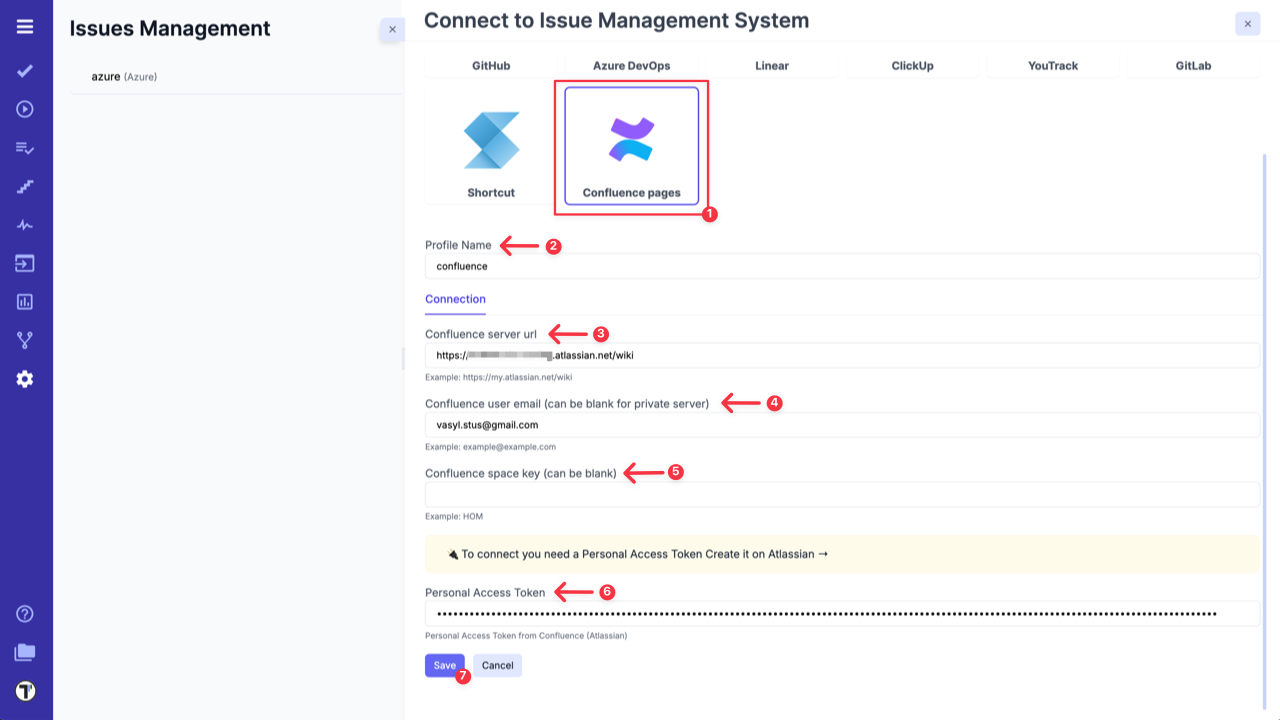Image resolution: width=1280 pixels, height=720 pixels.
Task: View activity via the pulse icon
Action: 25,224
